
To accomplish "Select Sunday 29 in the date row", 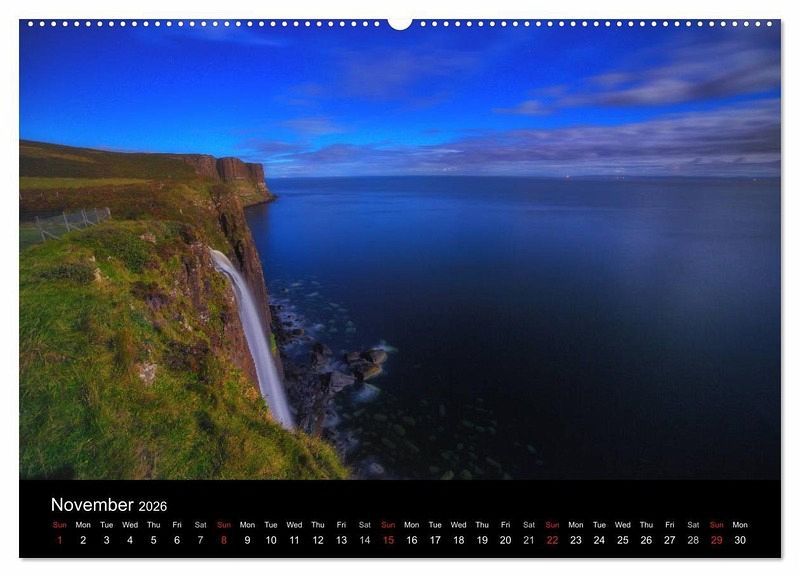I will (716, 540).
